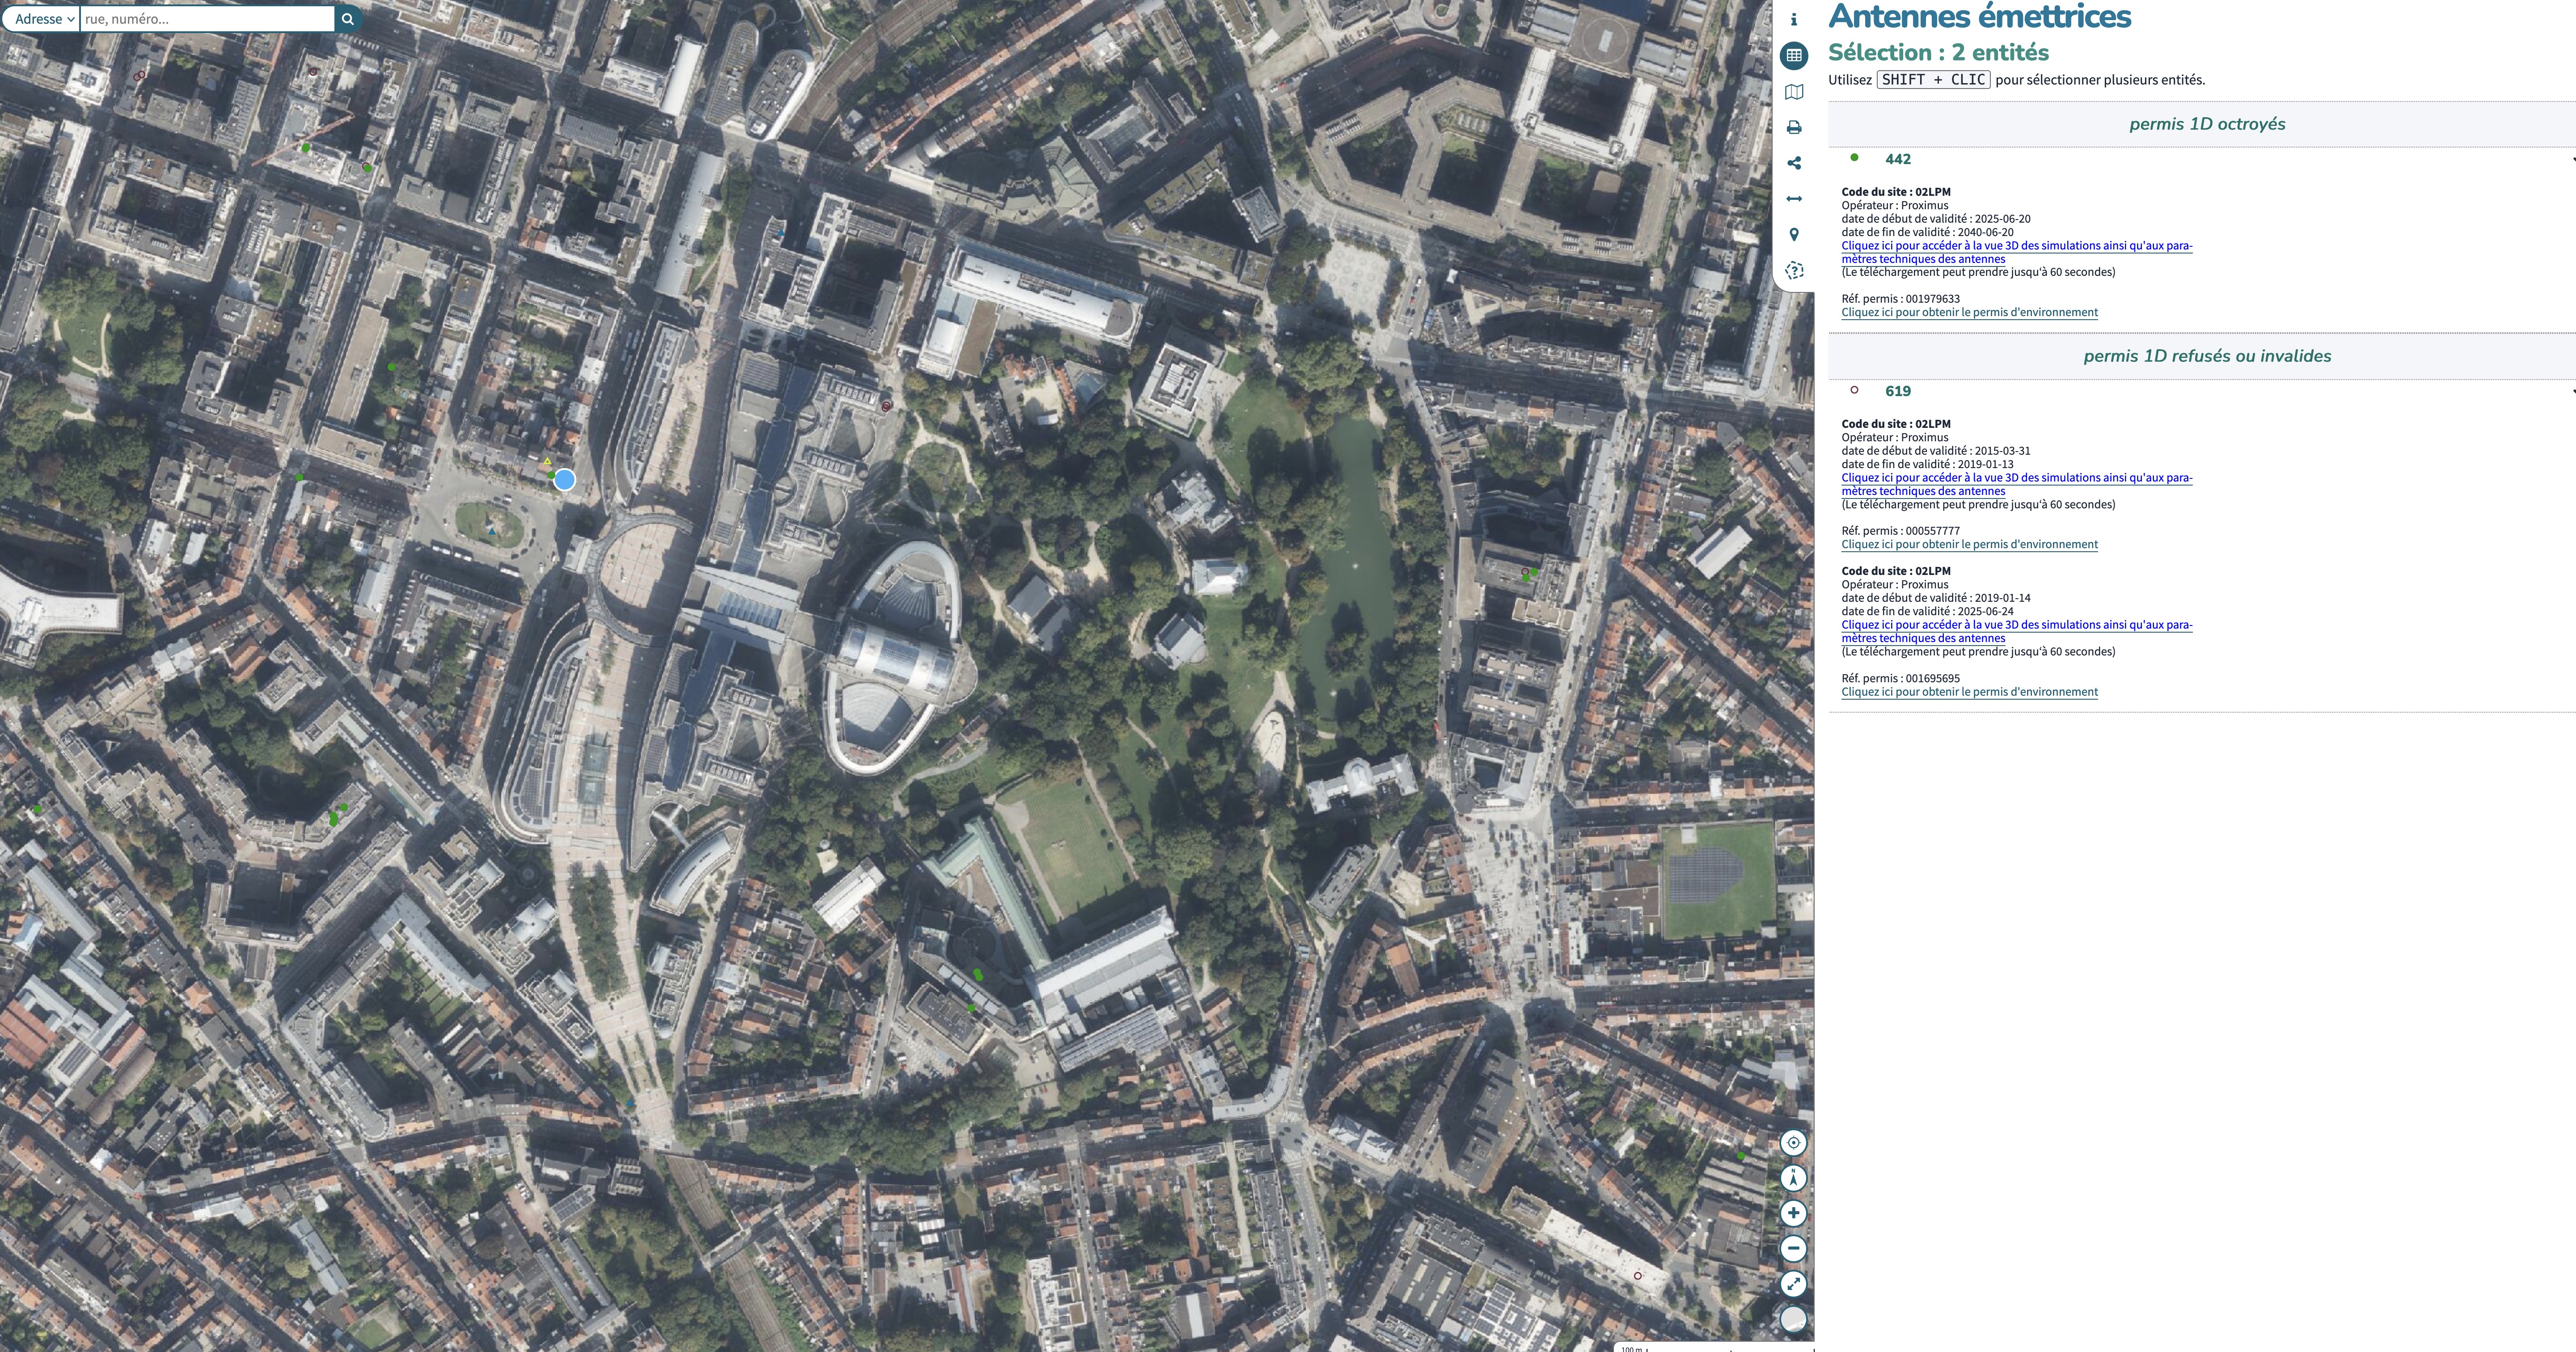Select the location pin tool

pos(1794,235)
